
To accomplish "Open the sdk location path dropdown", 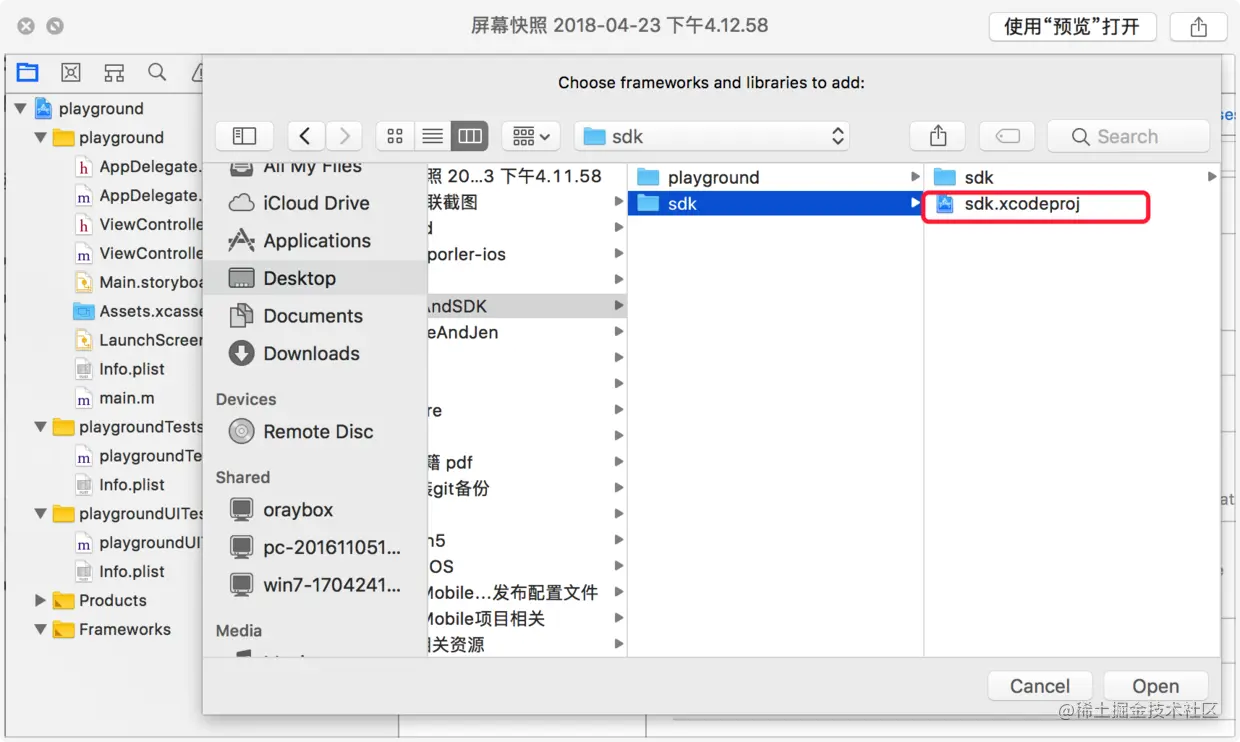I will (712, 136).
